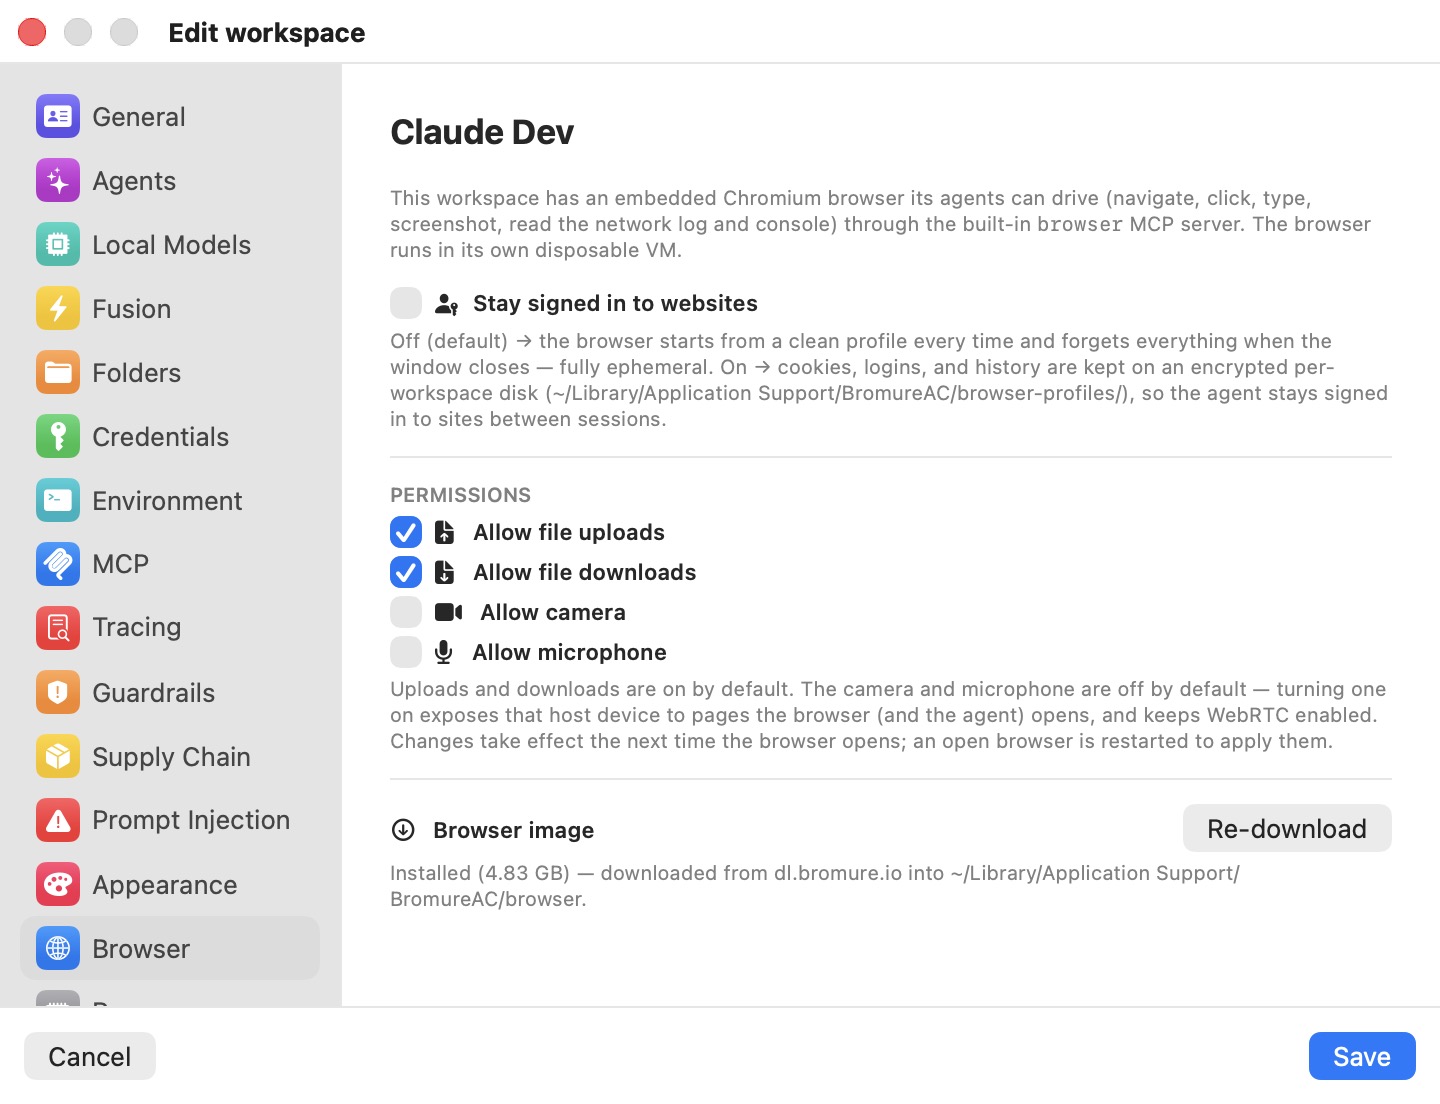Click the person-key icon beside Stay signed in

coord(446,304)
